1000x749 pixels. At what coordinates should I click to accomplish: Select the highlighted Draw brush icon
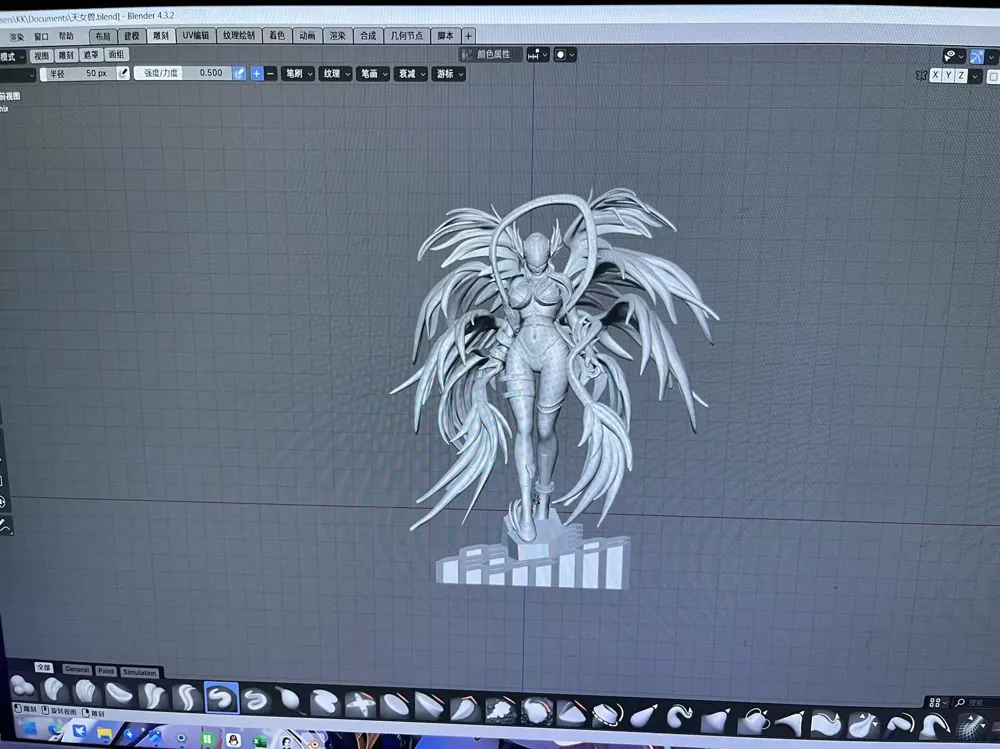coord(221,698)
